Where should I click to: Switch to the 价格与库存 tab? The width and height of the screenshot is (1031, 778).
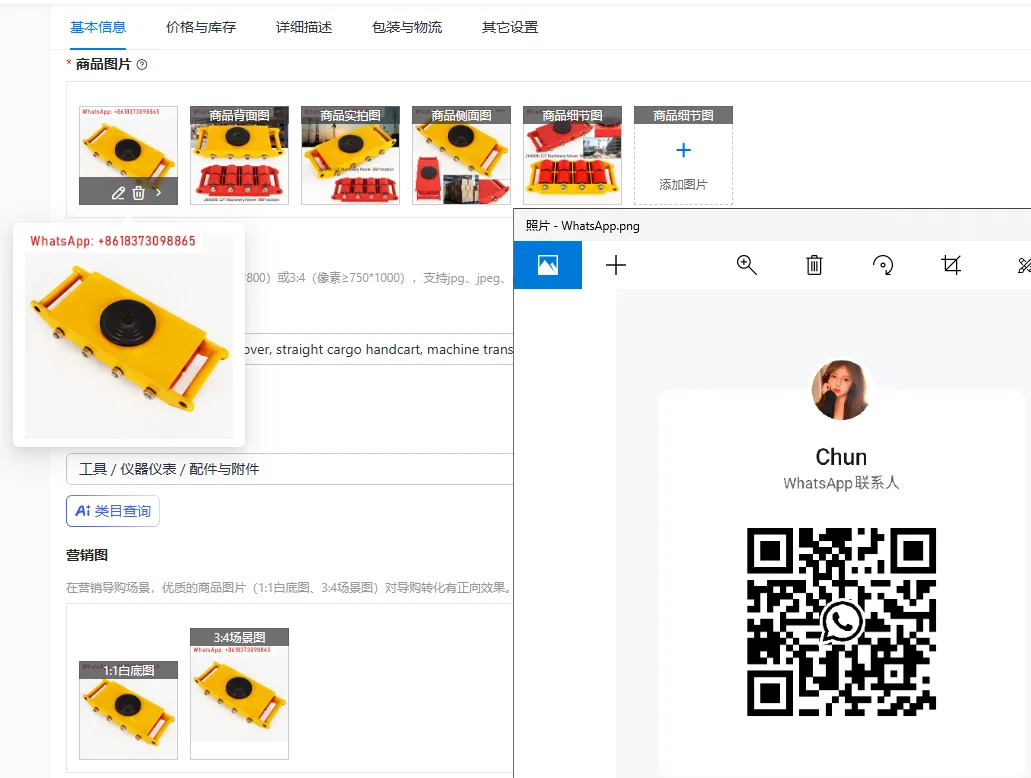(x=200, y=27)
